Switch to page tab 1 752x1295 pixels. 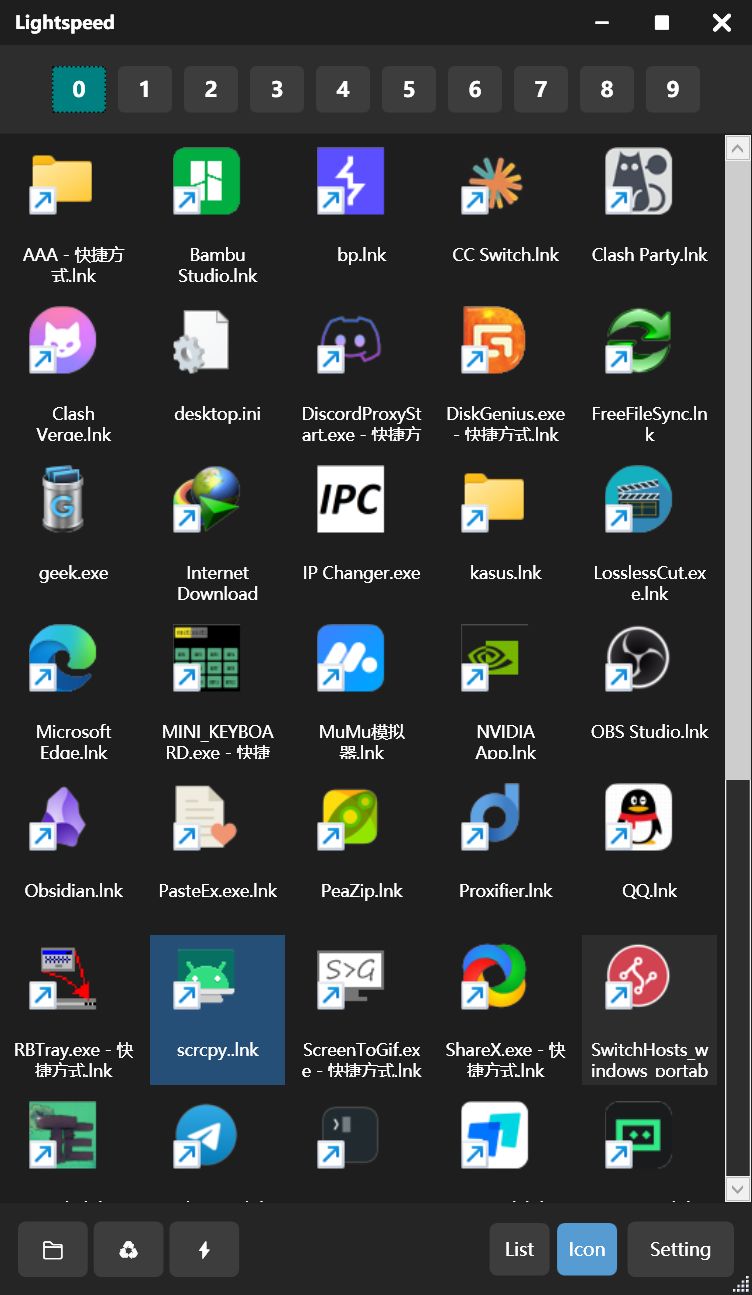pos(144,90)
